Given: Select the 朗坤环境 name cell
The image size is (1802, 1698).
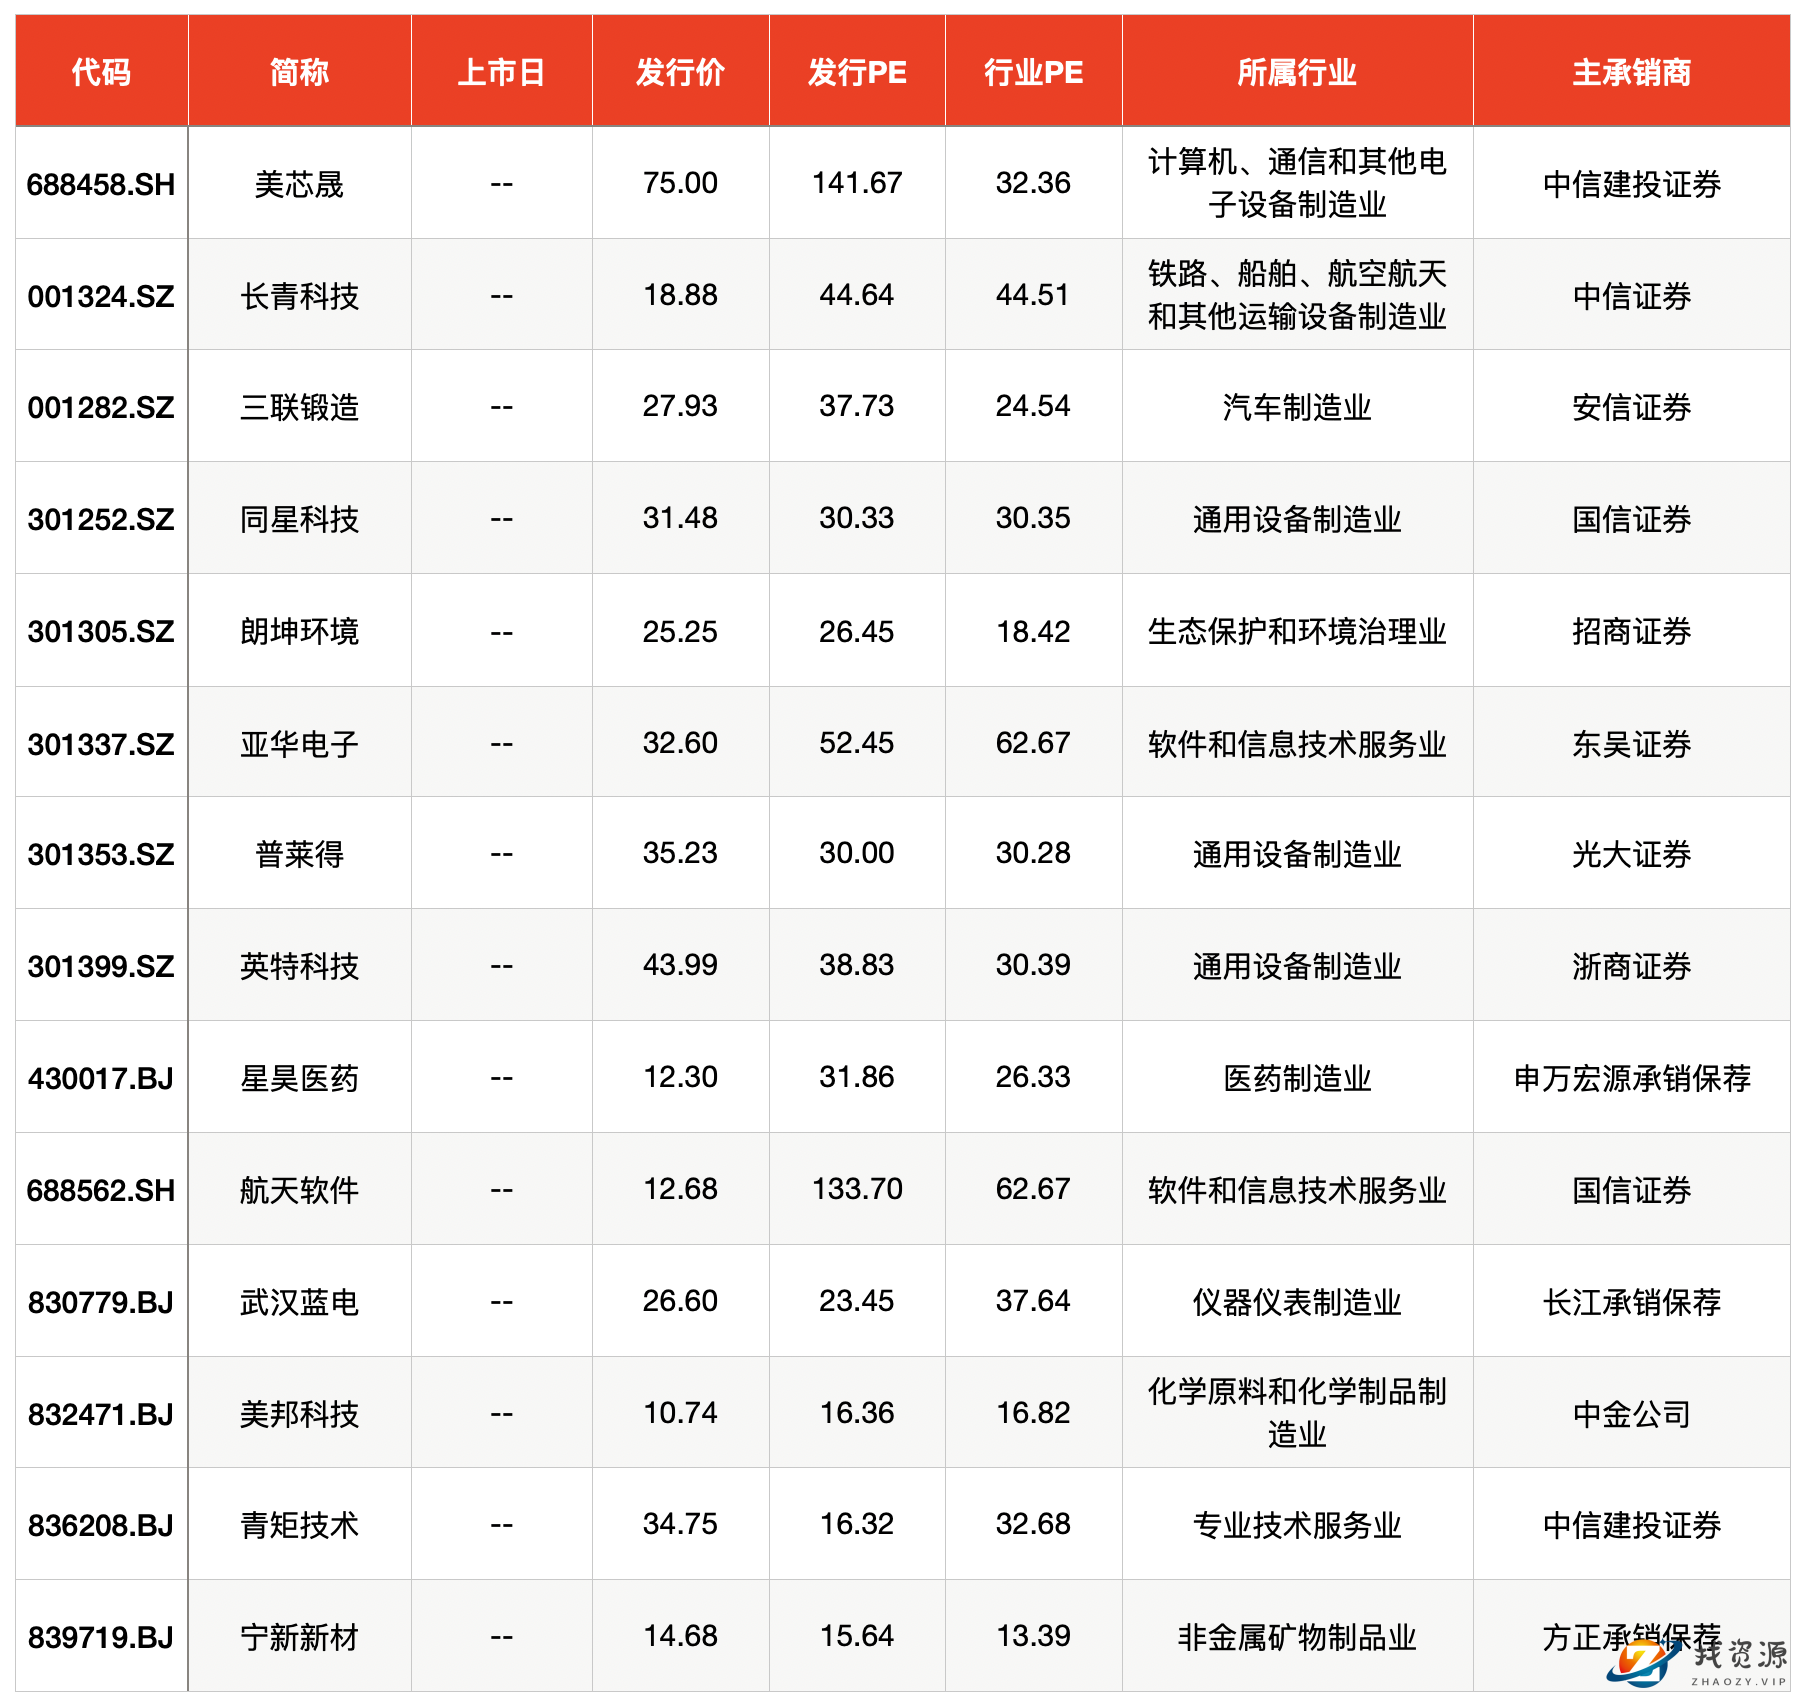Looking at the screenshot, I should coord(299,631).
